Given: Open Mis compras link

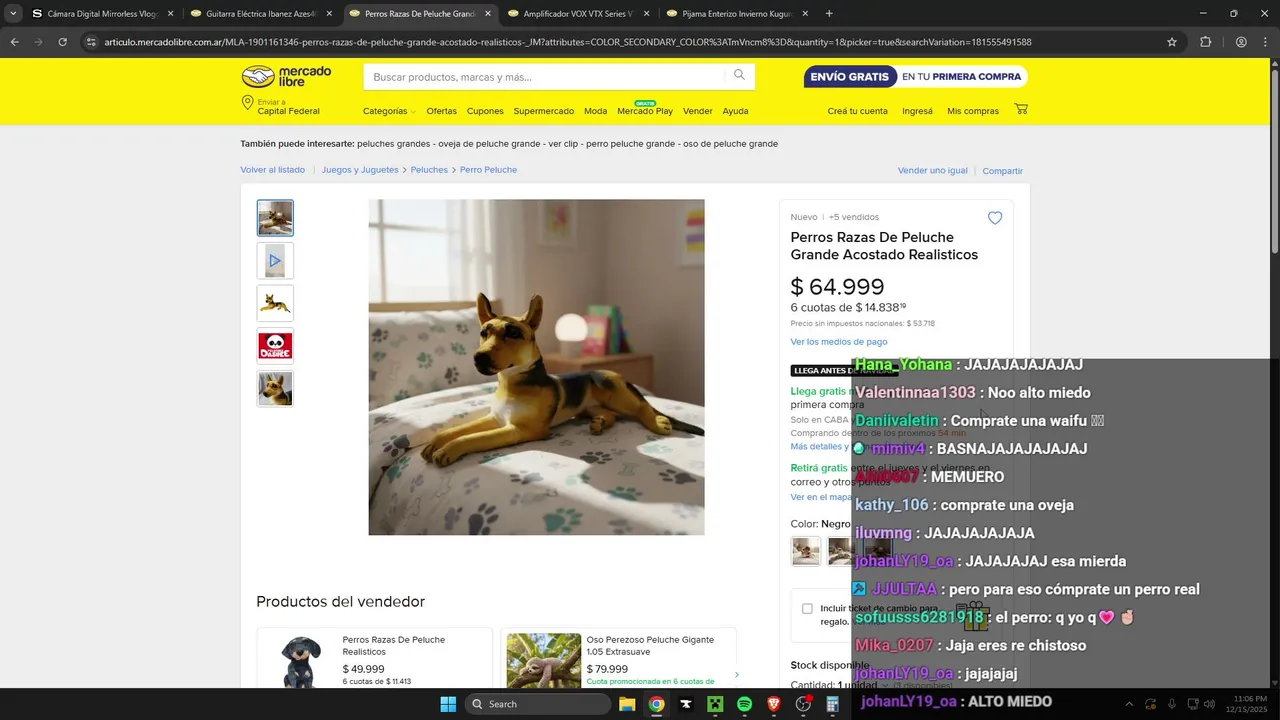Looking at the screenshot, I should tap(973, 111).
